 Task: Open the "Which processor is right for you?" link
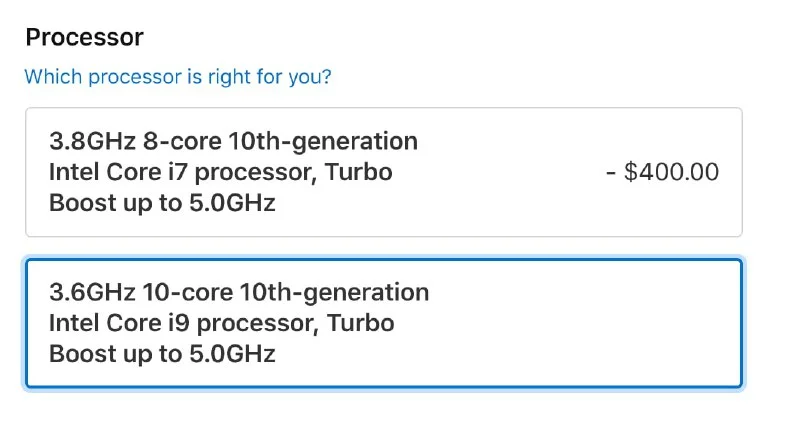(178, 77)
